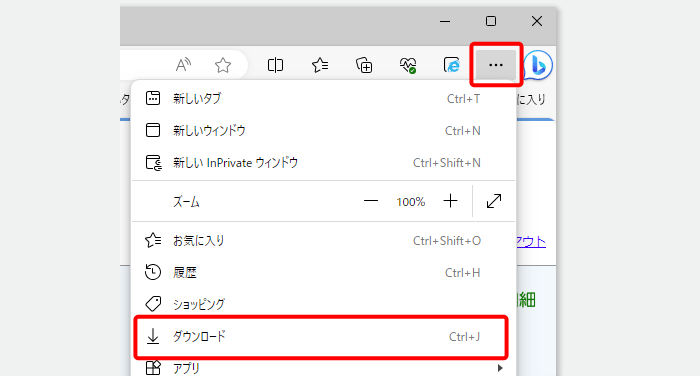Expand the アプリ submenu
Image resolution: width=700 pixels, height=376 pixels.
(323, 368)
